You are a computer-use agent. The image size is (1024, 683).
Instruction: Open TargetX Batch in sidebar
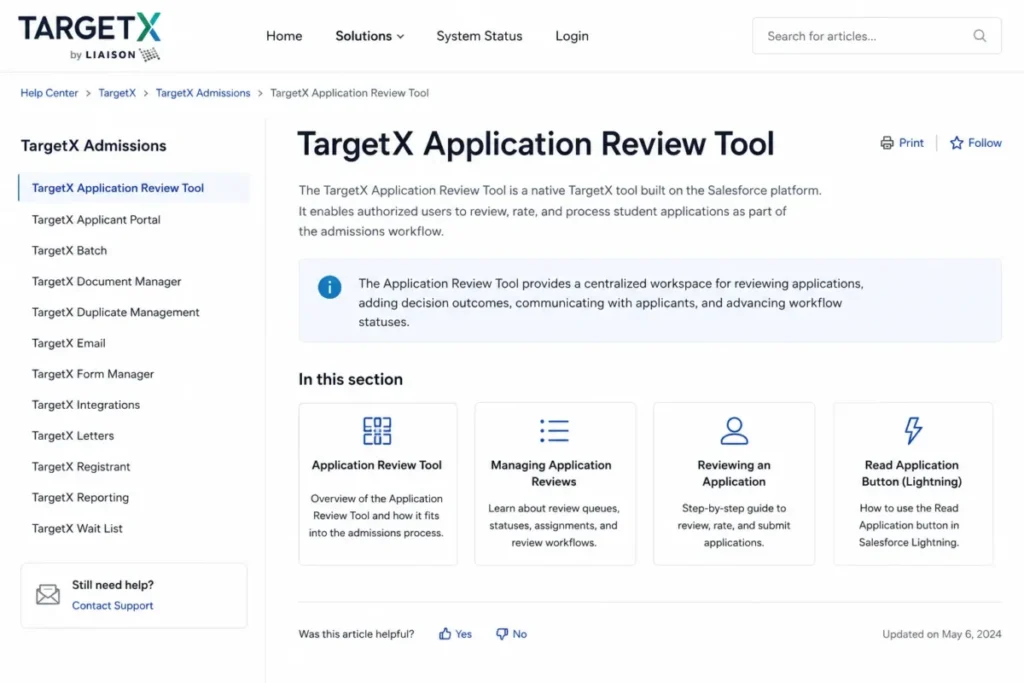click(69, 250)
